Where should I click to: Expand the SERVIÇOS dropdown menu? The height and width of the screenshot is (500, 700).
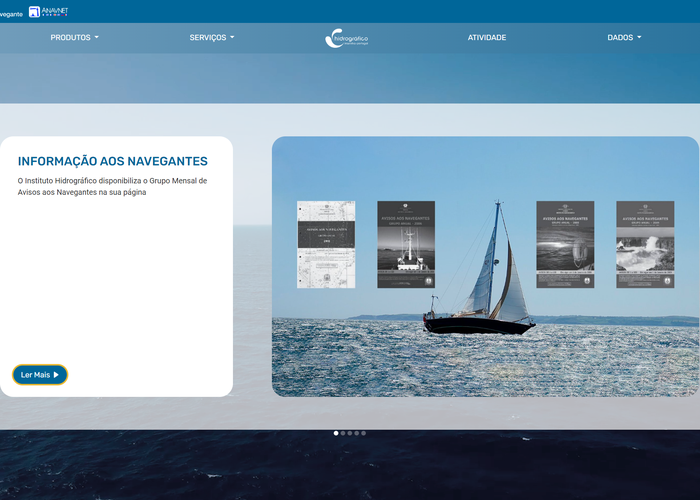point(212,38)
